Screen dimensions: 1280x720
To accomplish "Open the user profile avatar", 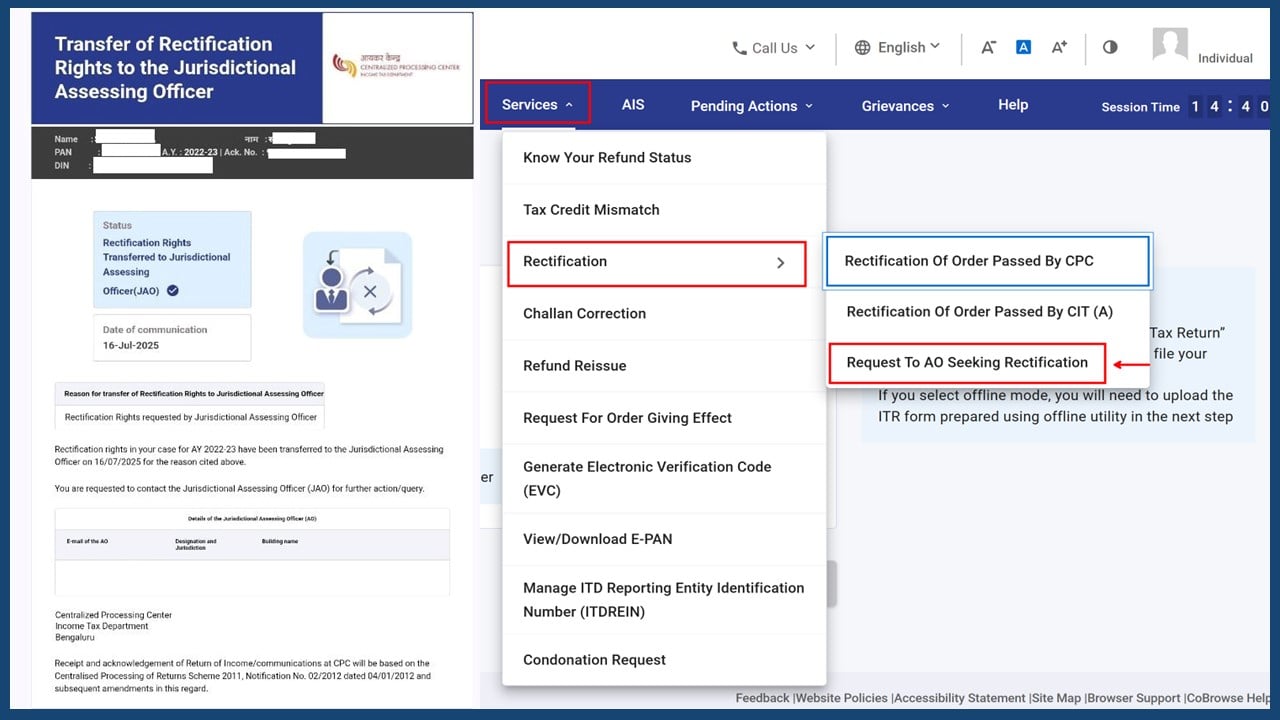I will pos(1170,45).
